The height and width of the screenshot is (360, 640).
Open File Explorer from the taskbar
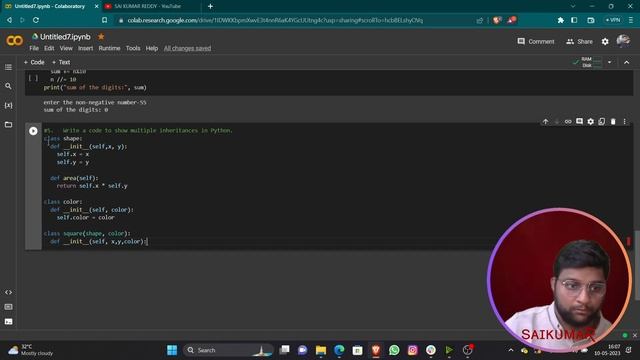click(x=321, y=350)
